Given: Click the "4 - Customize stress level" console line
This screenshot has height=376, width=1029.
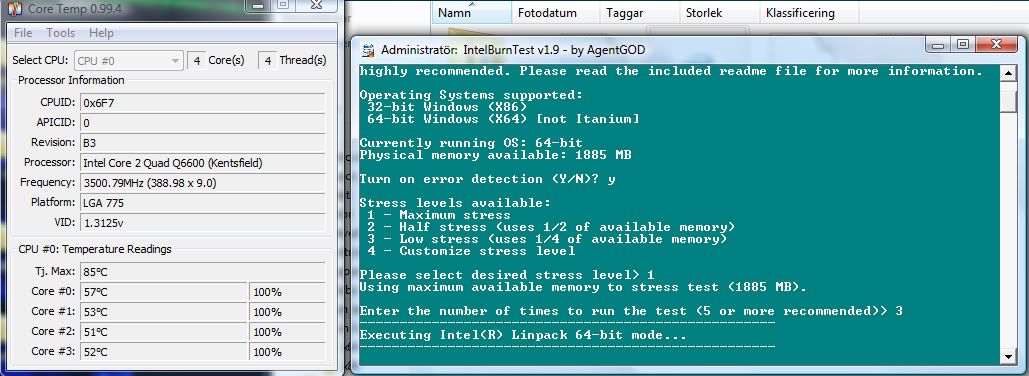Looking at the screenshot, I should 471,251.
